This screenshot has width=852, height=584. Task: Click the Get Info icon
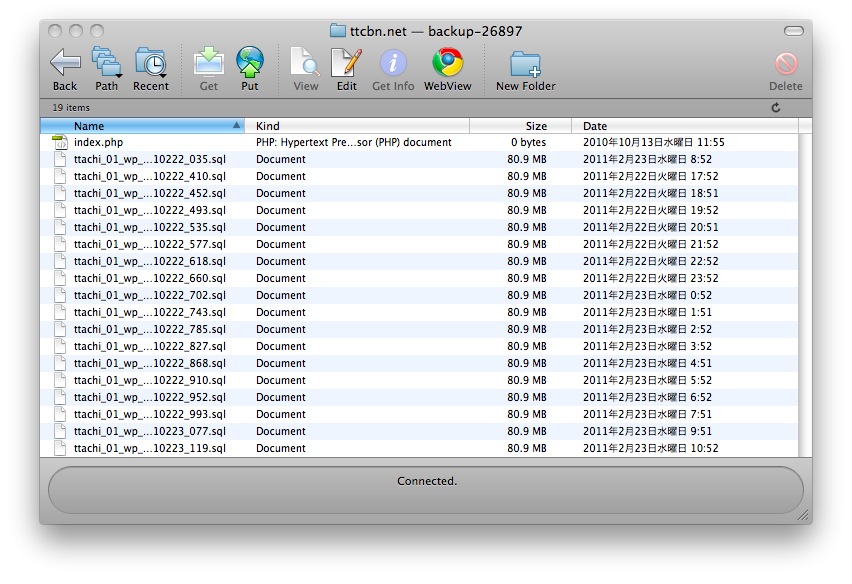click(x=393, y=64)
